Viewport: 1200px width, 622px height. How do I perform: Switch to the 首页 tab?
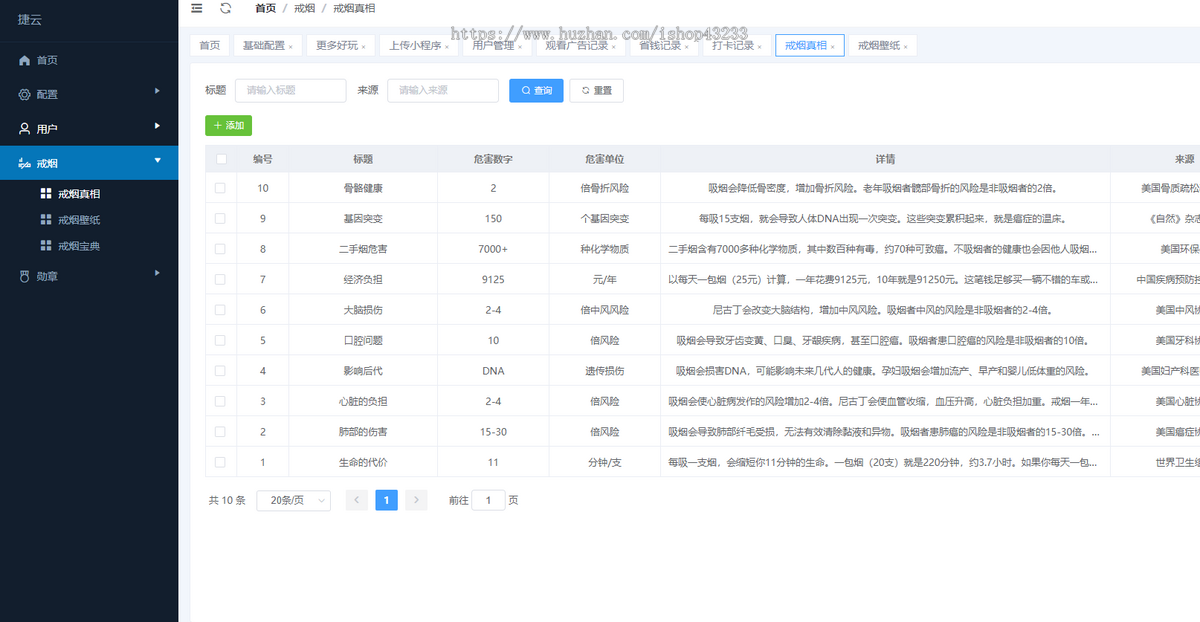[x=209, y=46]
